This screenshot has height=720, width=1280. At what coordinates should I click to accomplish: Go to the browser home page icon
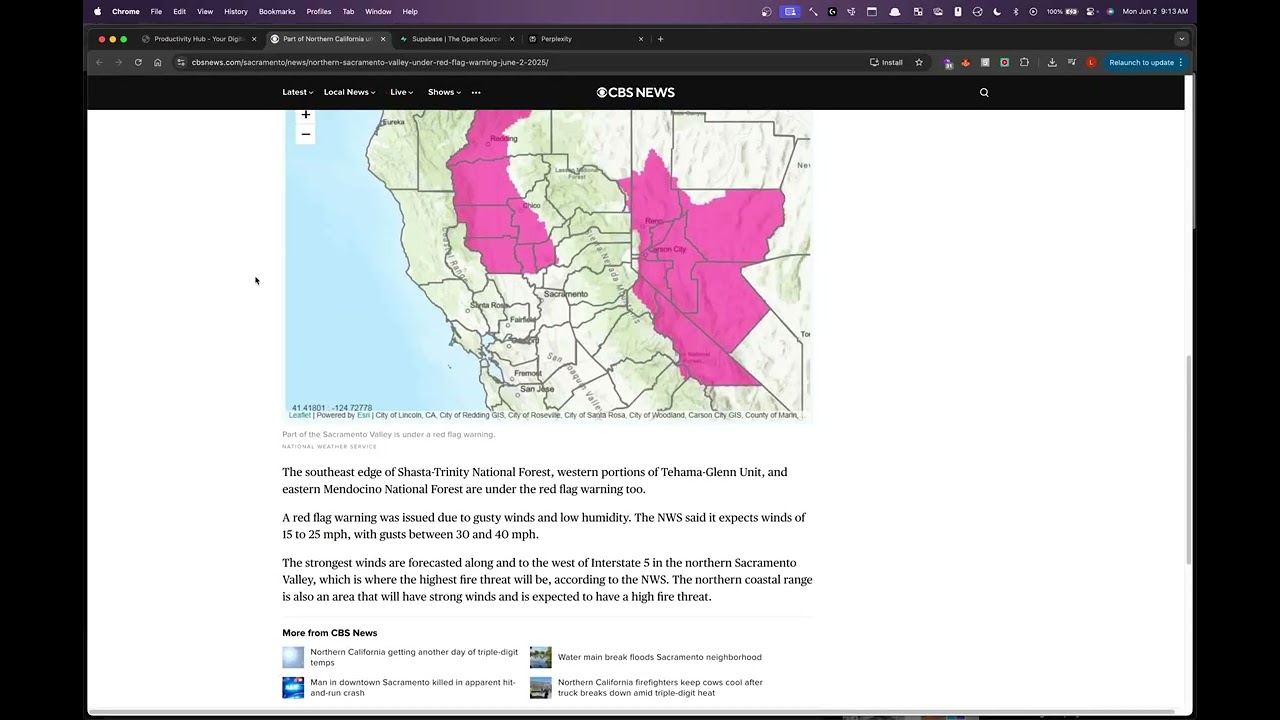(157, 62)
